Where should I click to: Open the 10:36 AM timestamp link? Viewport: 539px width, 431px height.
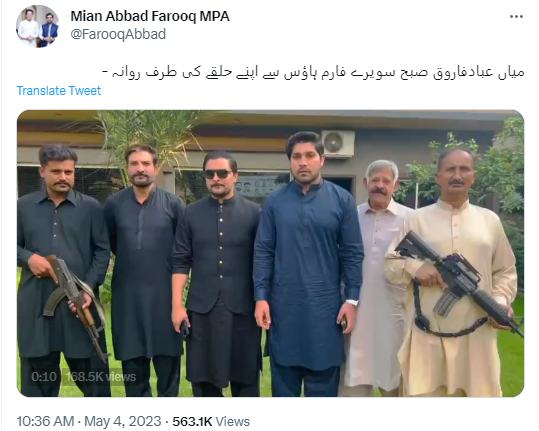tap(45, 421)
